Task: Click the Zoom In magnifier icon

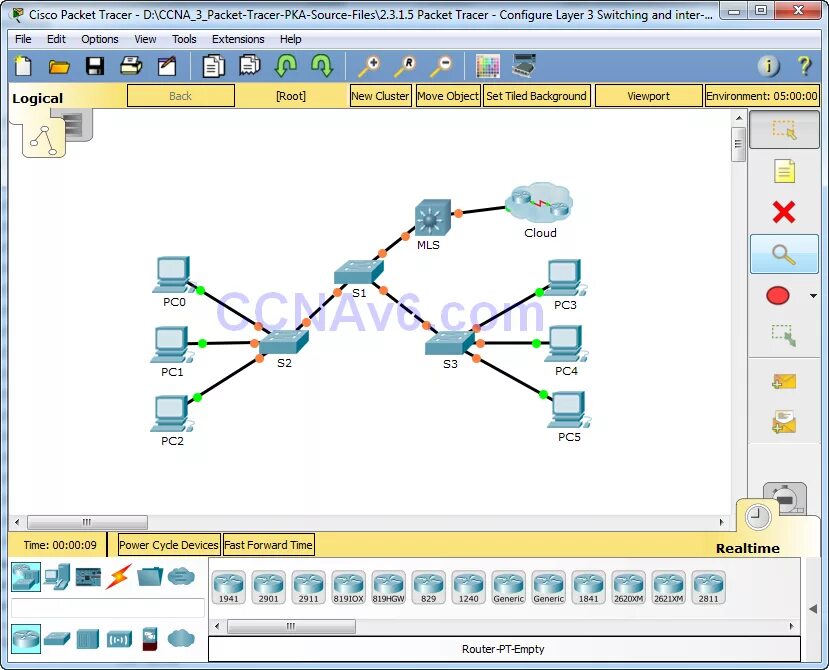Action: coord(369,67)
